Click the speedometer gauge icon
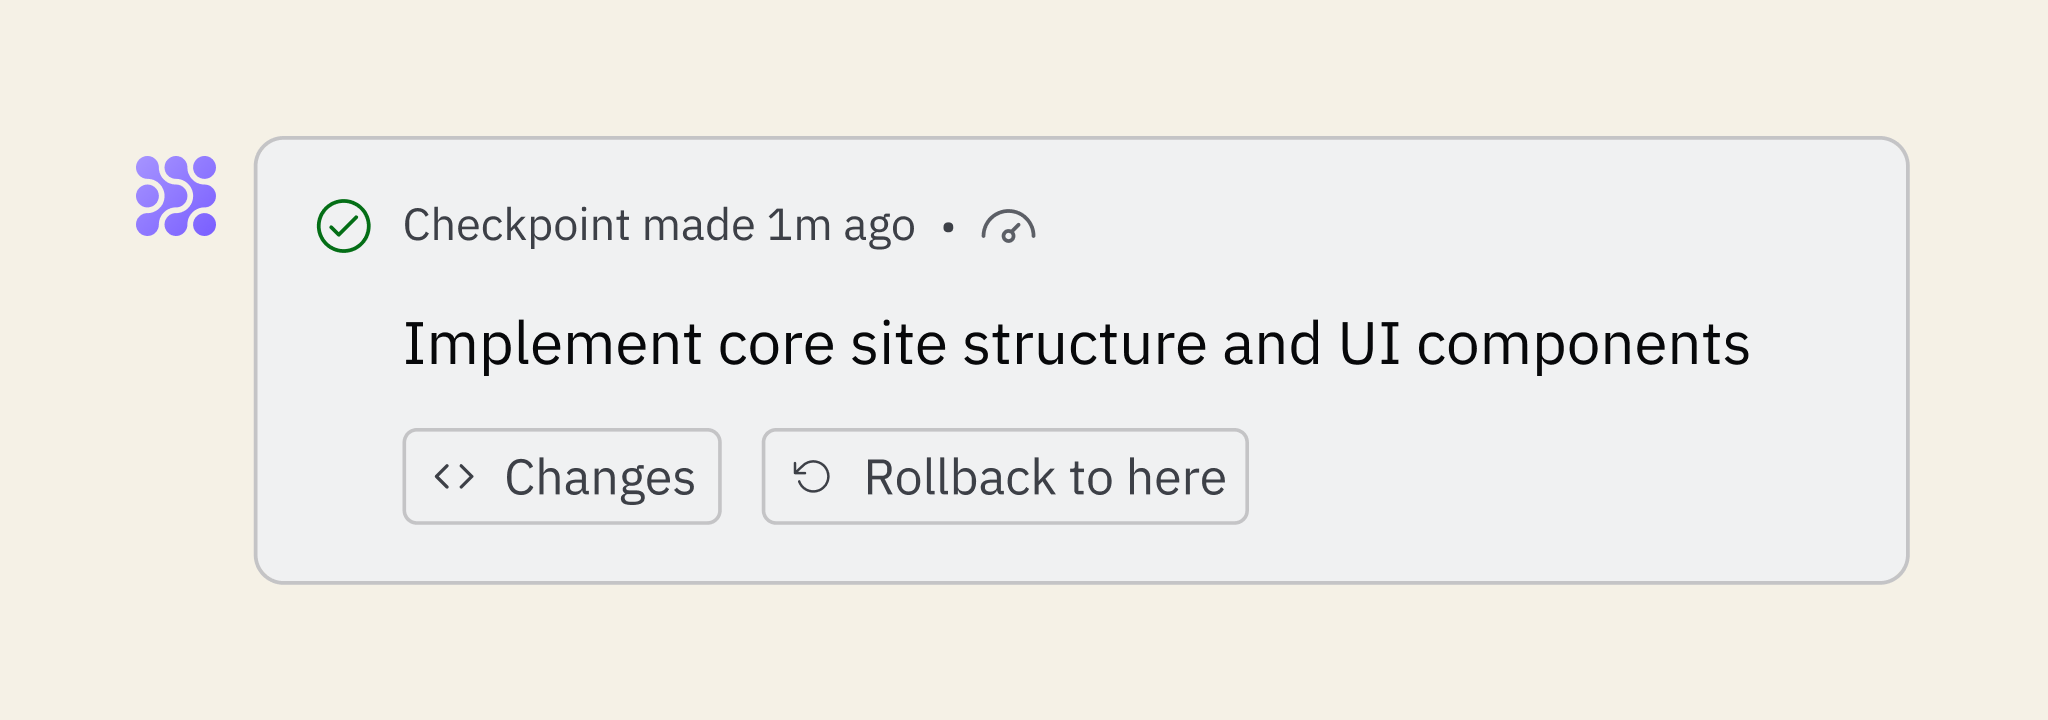The width and height of the screenshot is (2048, 720). pos(1008,226)
